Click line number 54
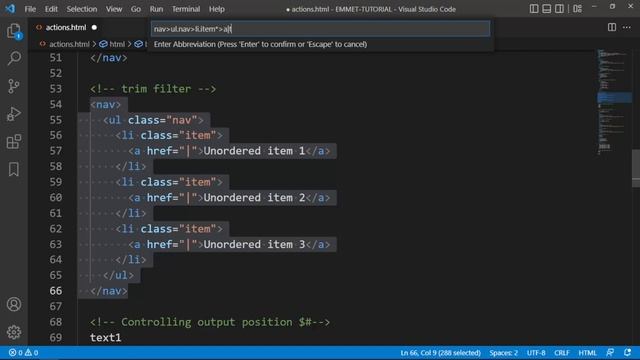 pos(56,104)
